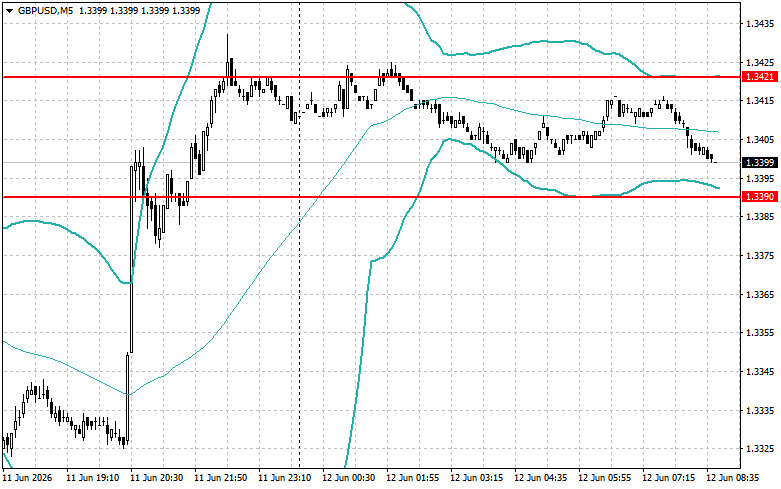Viewport: 781px width, 489px height.
Task: Select the 1.3395 price axis label
Action: pos(760,178)
